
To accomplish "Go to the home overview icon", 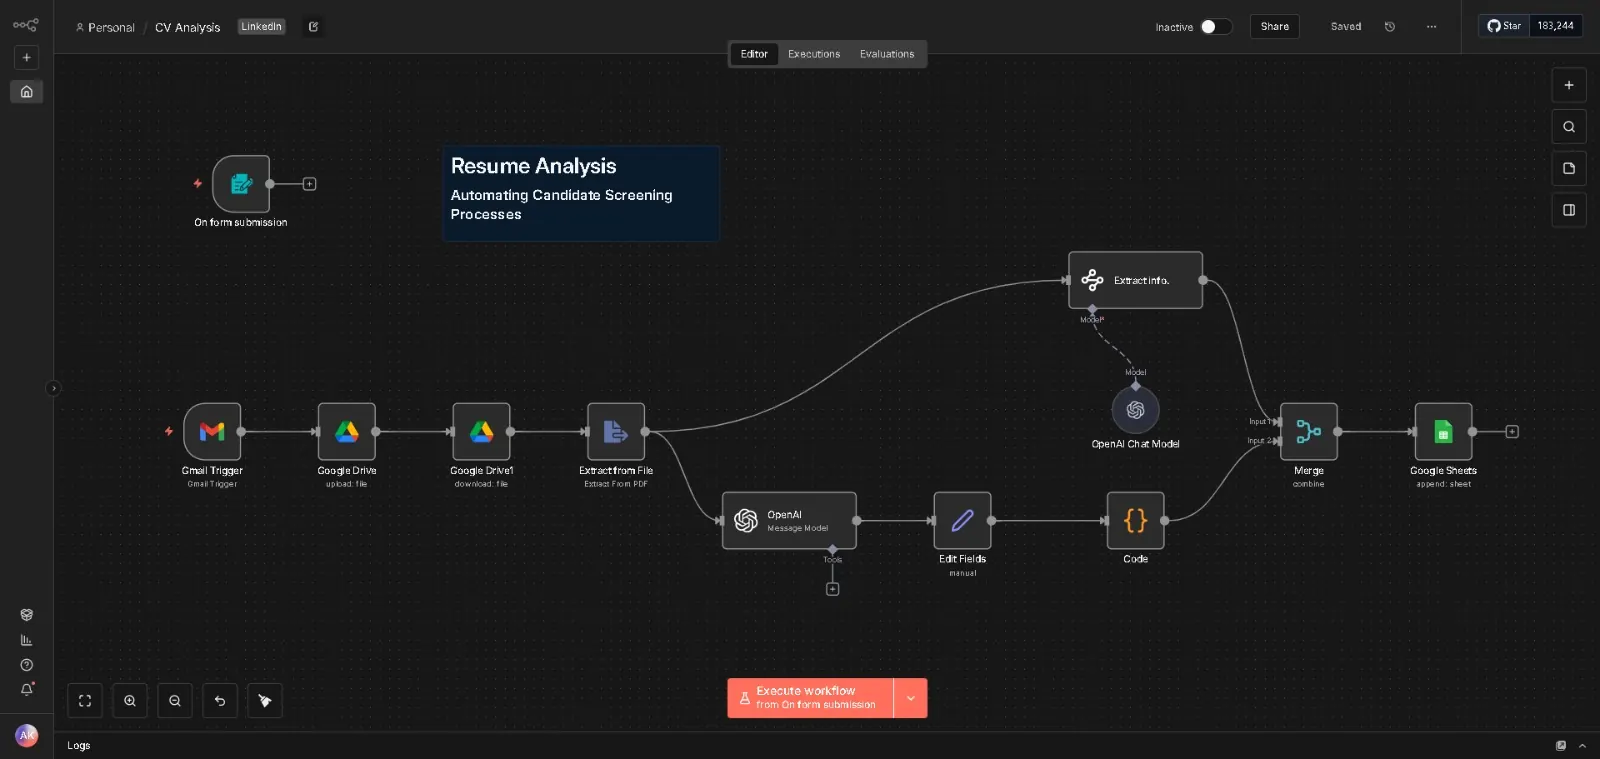I will click(27, 92).
